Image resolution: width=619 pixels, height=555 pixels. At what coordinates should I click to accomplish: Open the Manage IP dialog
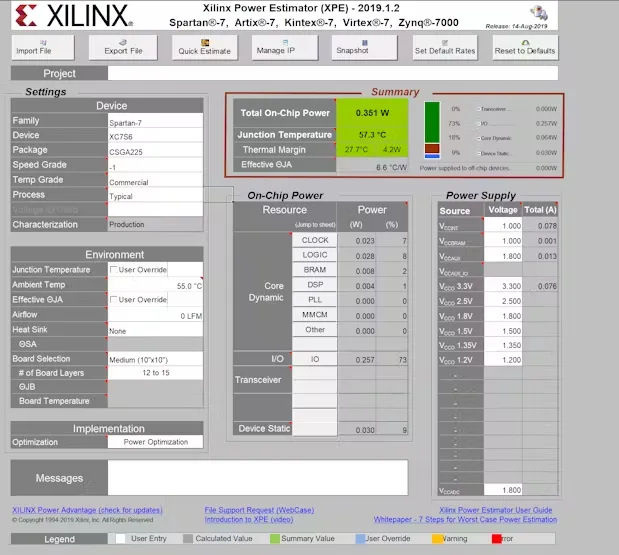pos(285,47)
